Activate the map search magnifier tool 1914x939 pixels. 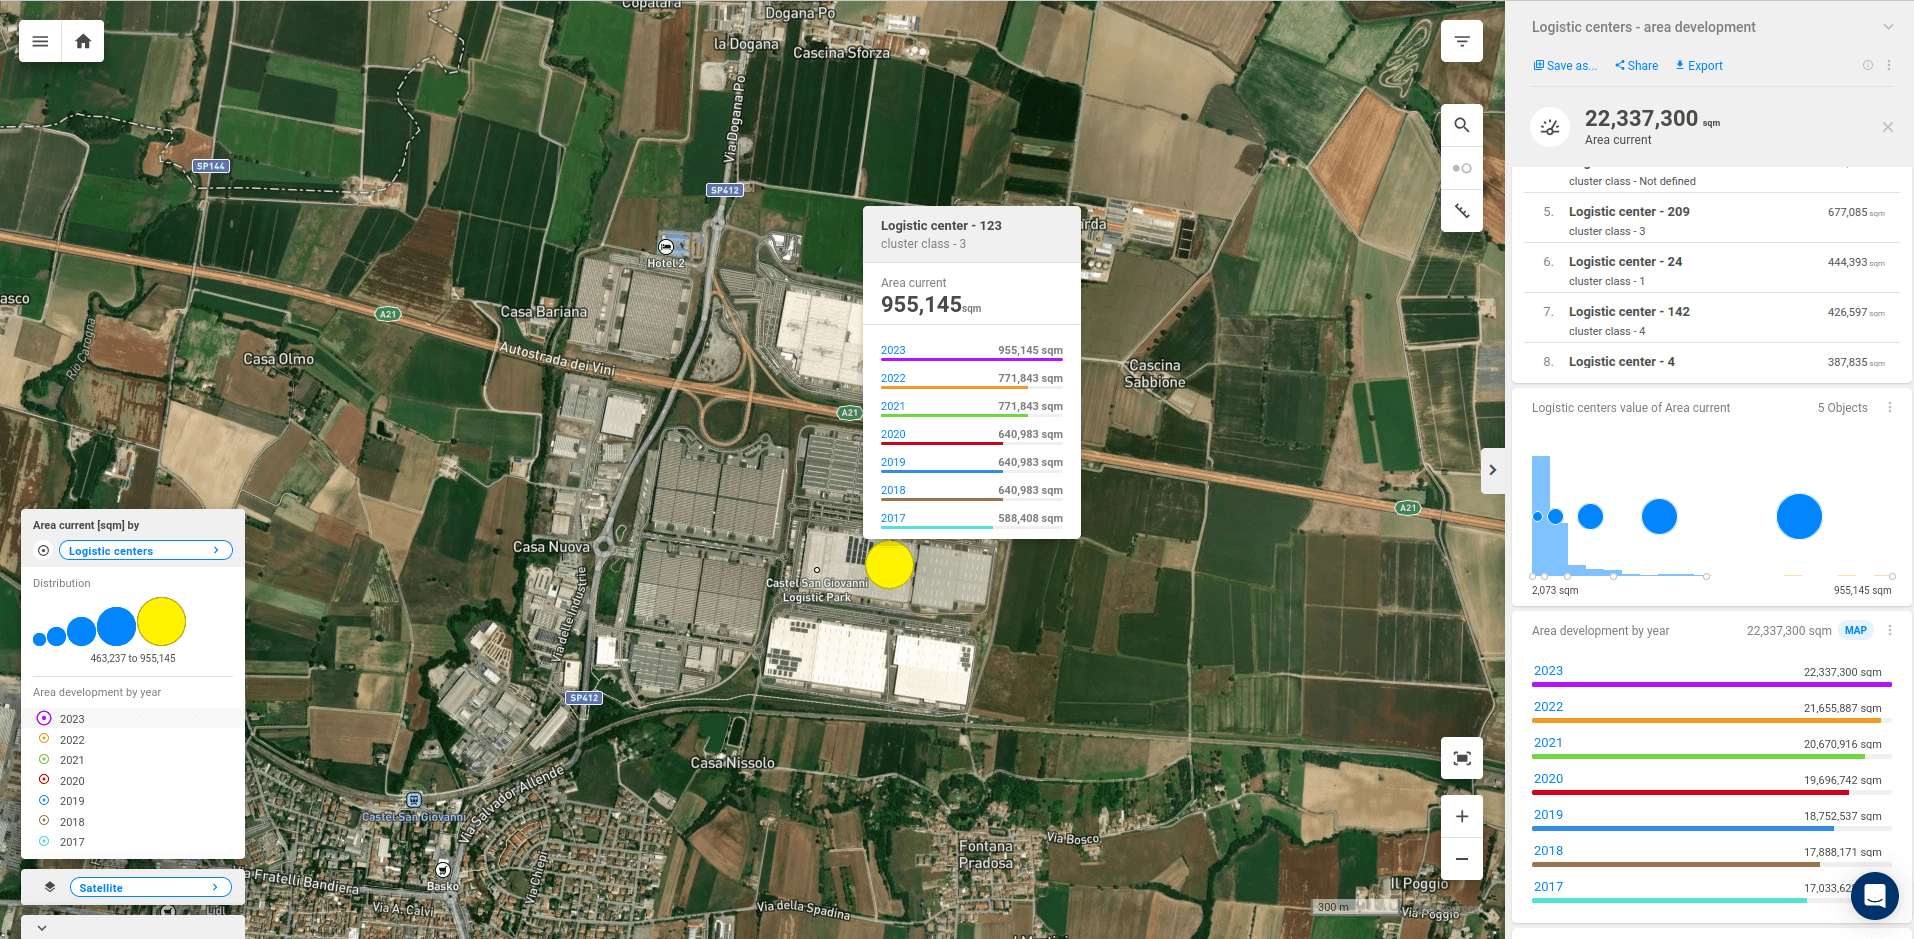coord(1461,124)
